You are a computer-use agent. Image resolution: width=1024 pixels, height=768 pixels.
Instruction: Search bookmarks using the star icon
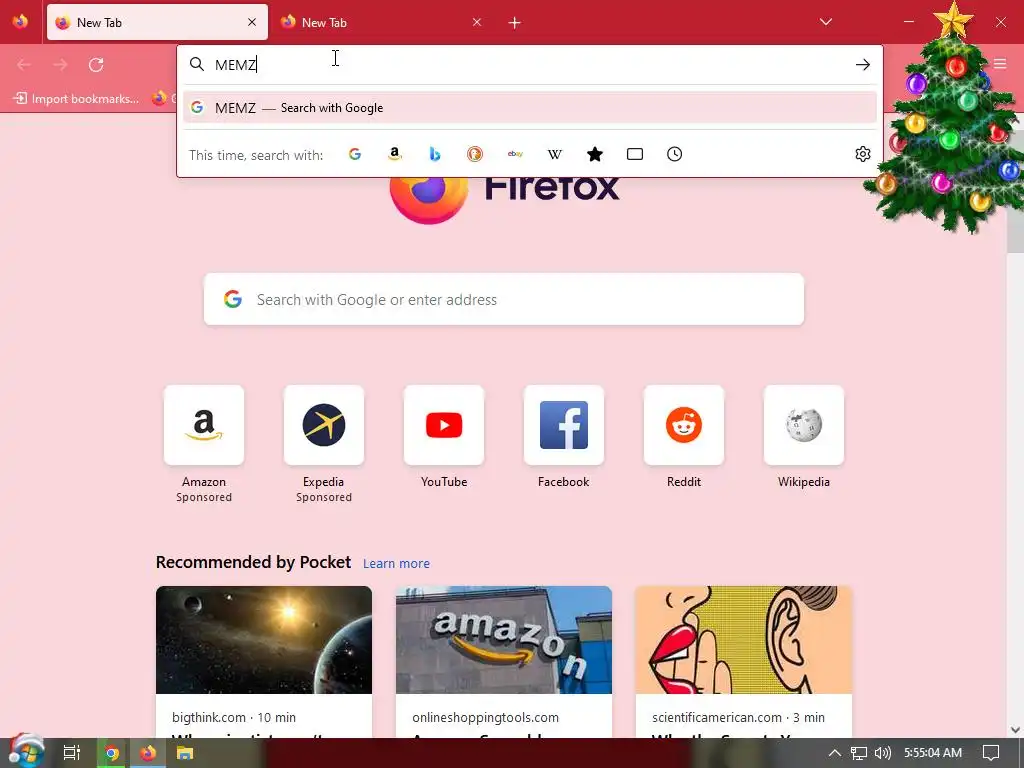pos(595,154)
